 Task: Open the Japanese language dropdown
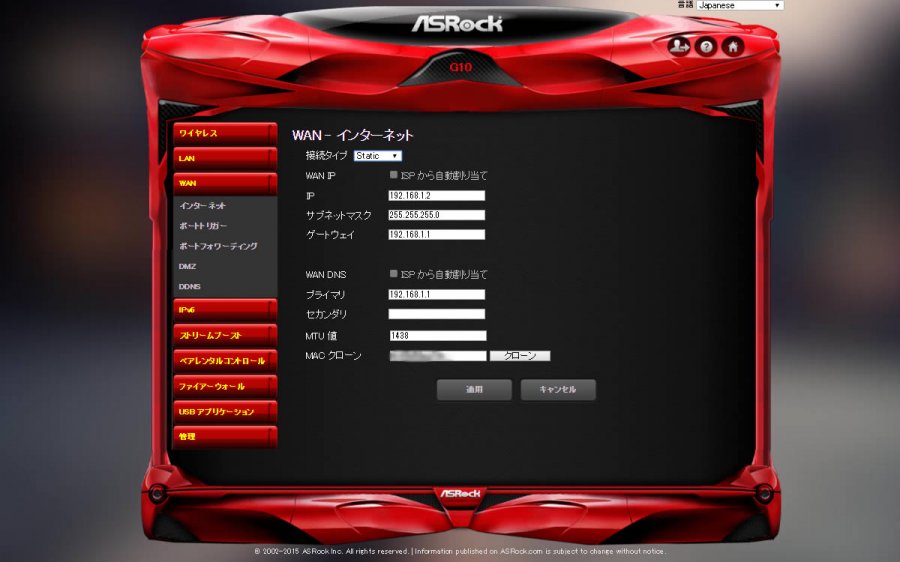pyautogui.click(x=740, y=5)
